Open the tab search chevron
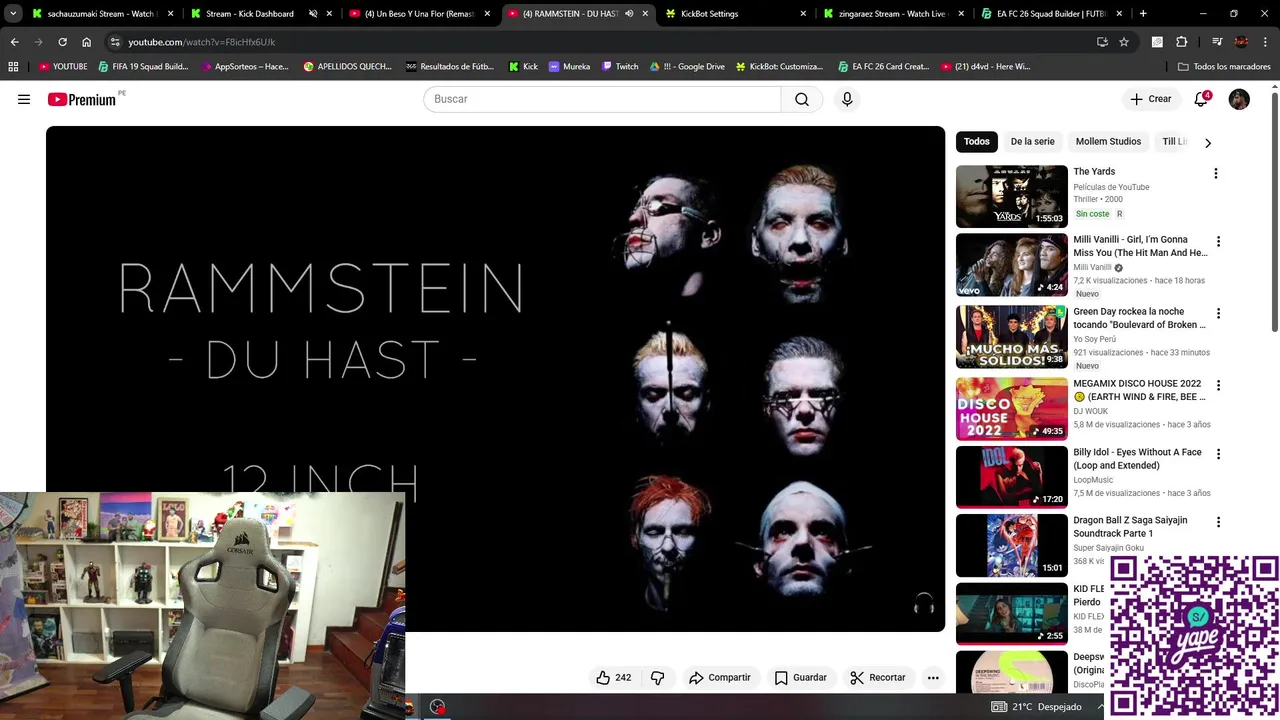 click(13, 14)
